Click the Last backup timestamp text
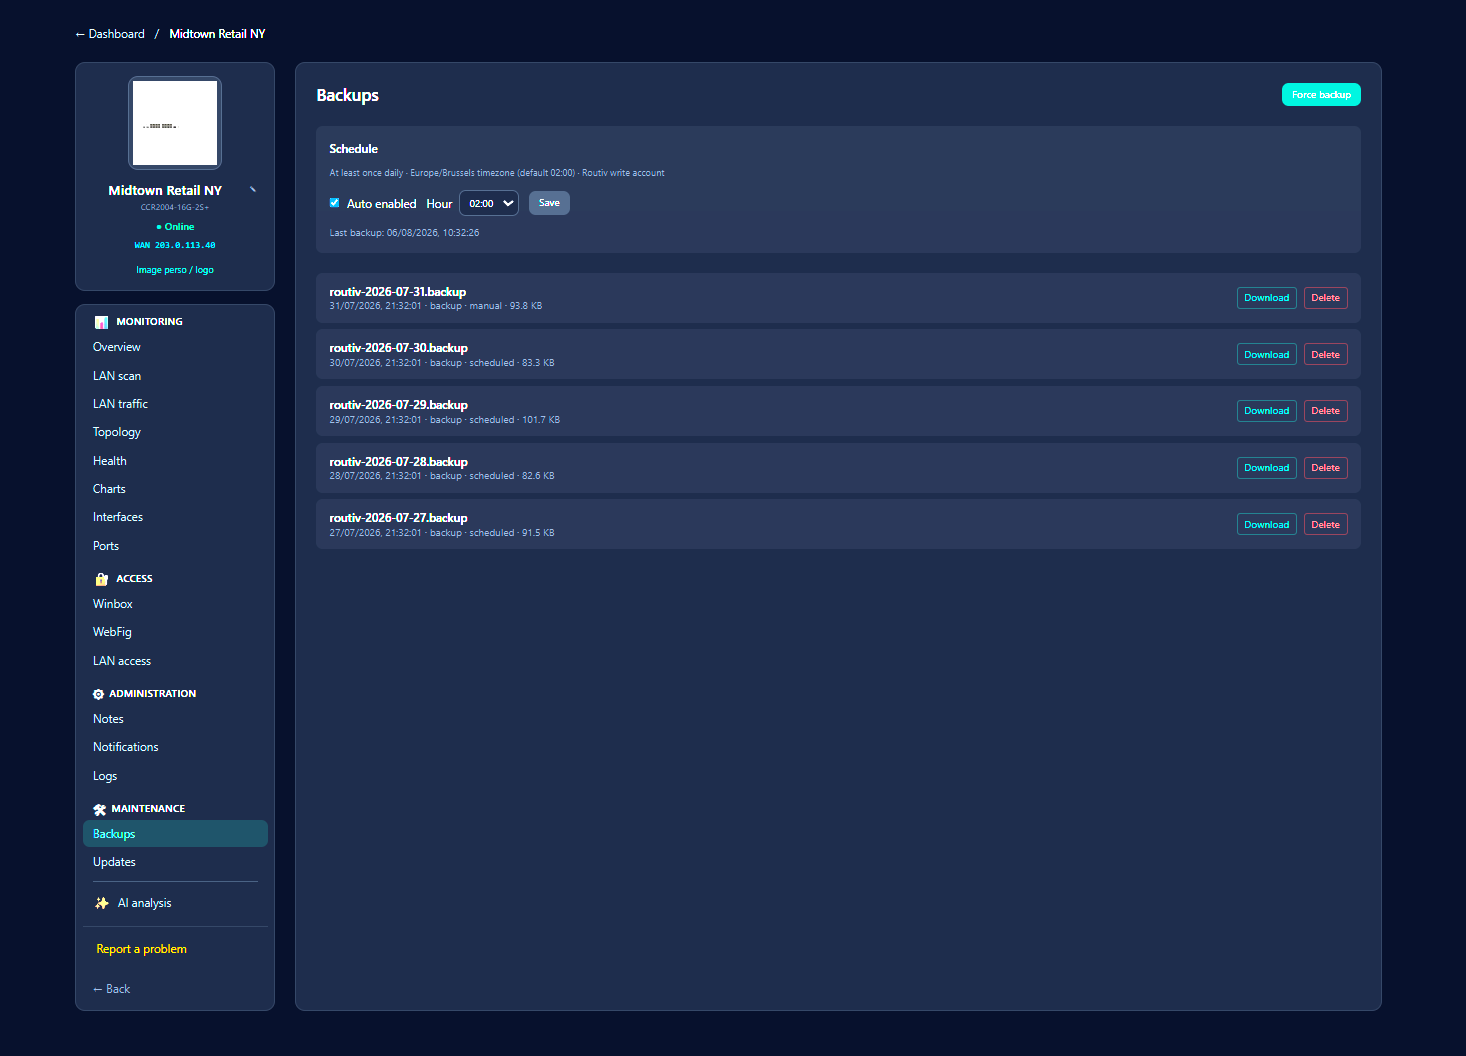This screenshot has width=1466, height=1056. coord(404,233)
